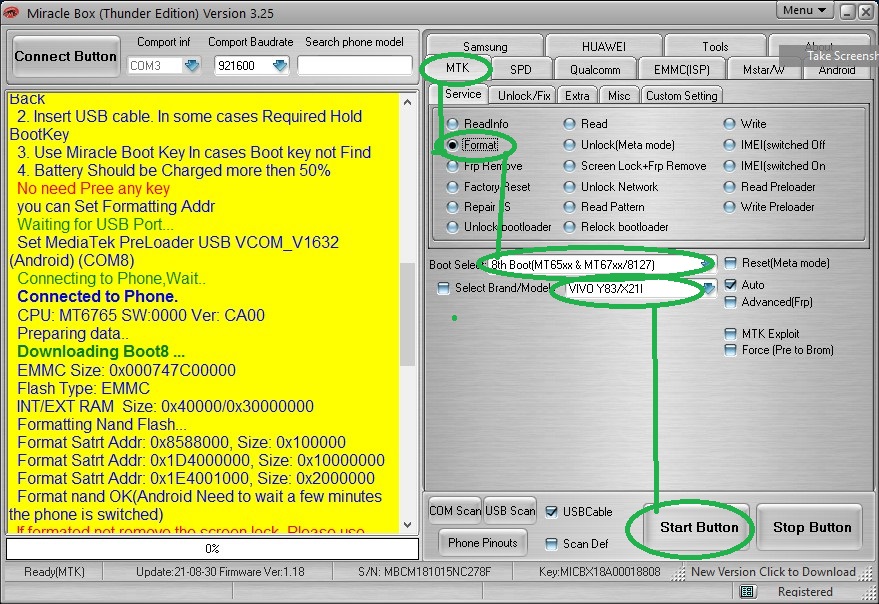Select the Read radio option
The height and width of the screenshot is (604, 879).
[x=570, y=123]
